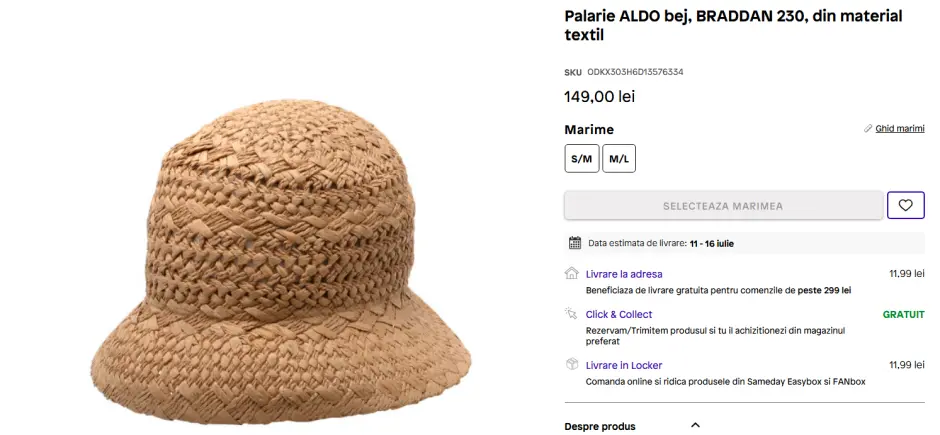Screen dimensions: 940x435
Task: Click the box icon for locker delivery
Action: (572, 365)
